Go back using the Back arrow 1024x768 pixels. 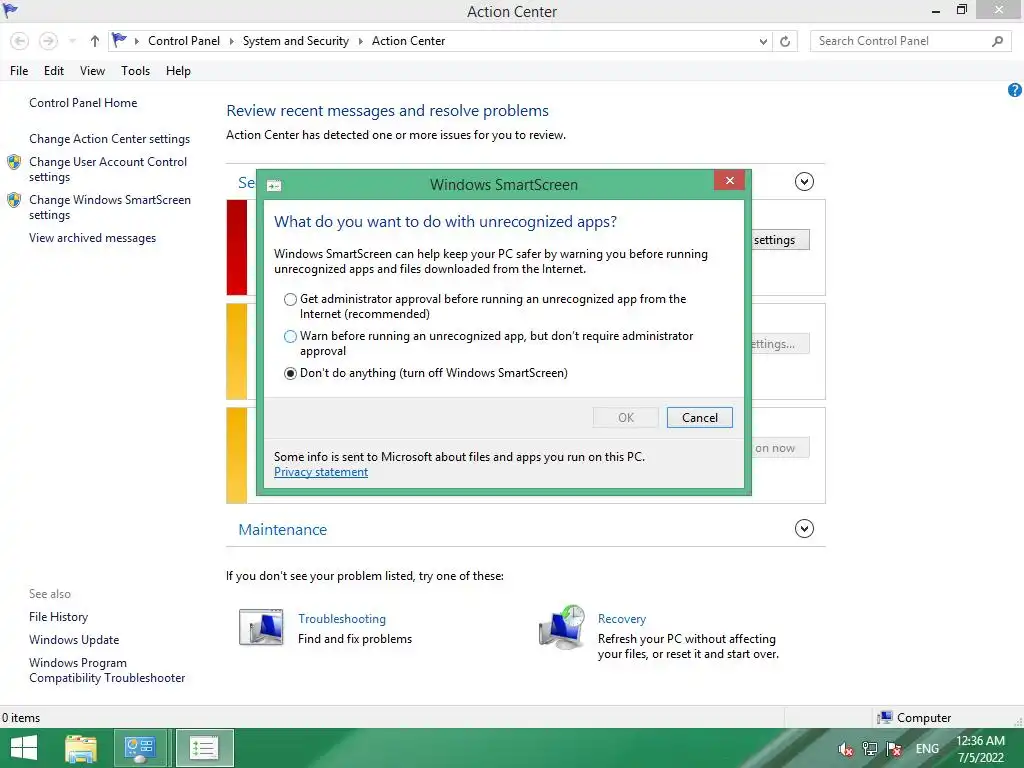tap(20, 41)
